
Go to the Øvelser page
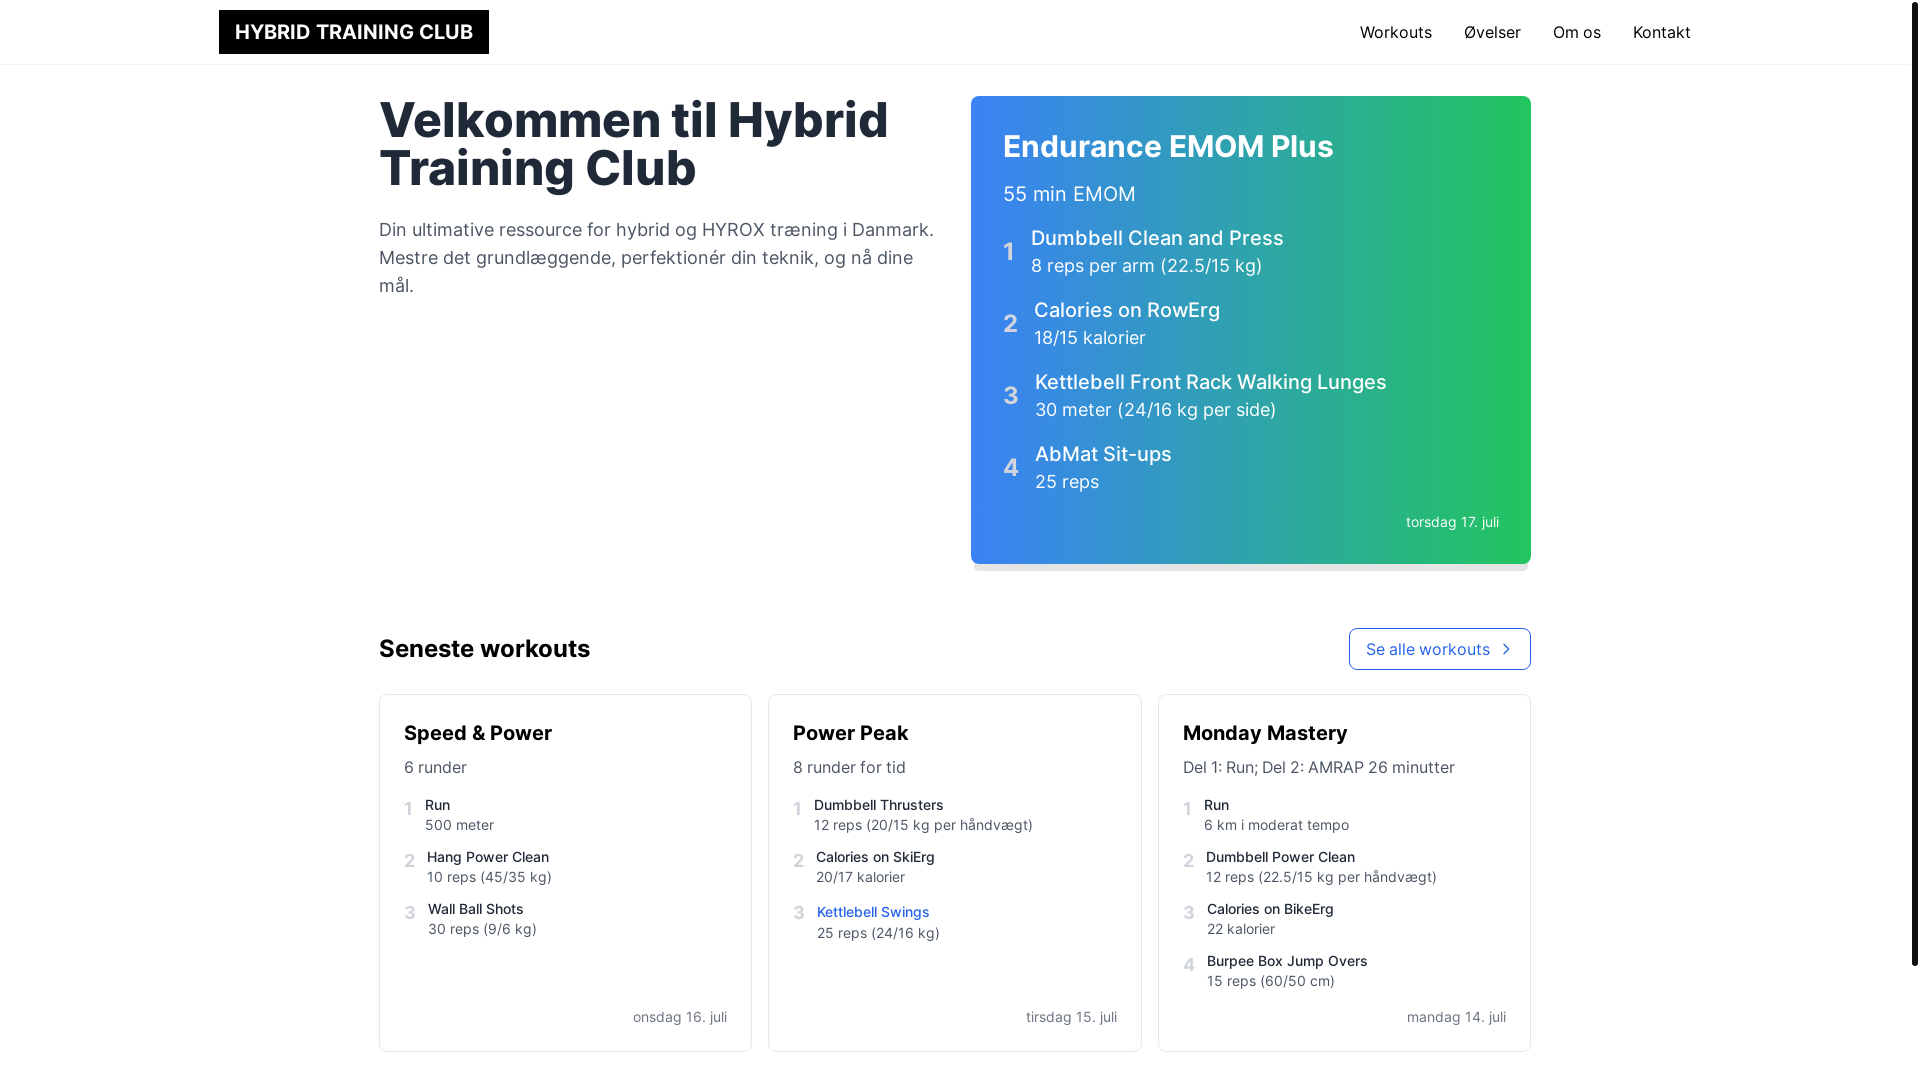point(1492,32)
